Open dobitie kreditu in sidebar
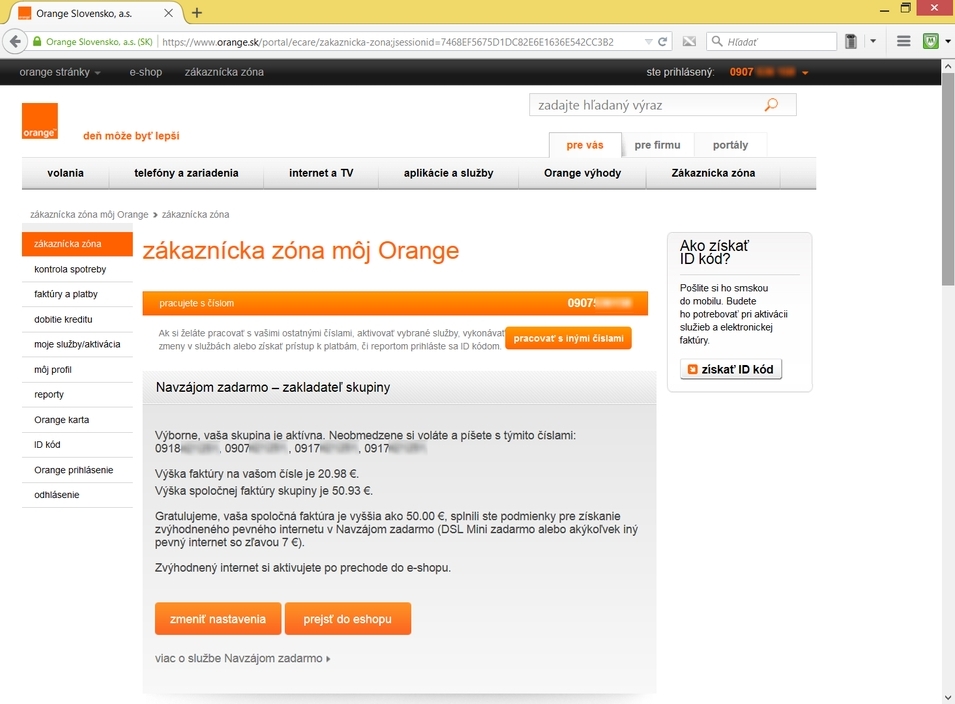The width and height of the screenshot is (955, 704). point(77,319)
